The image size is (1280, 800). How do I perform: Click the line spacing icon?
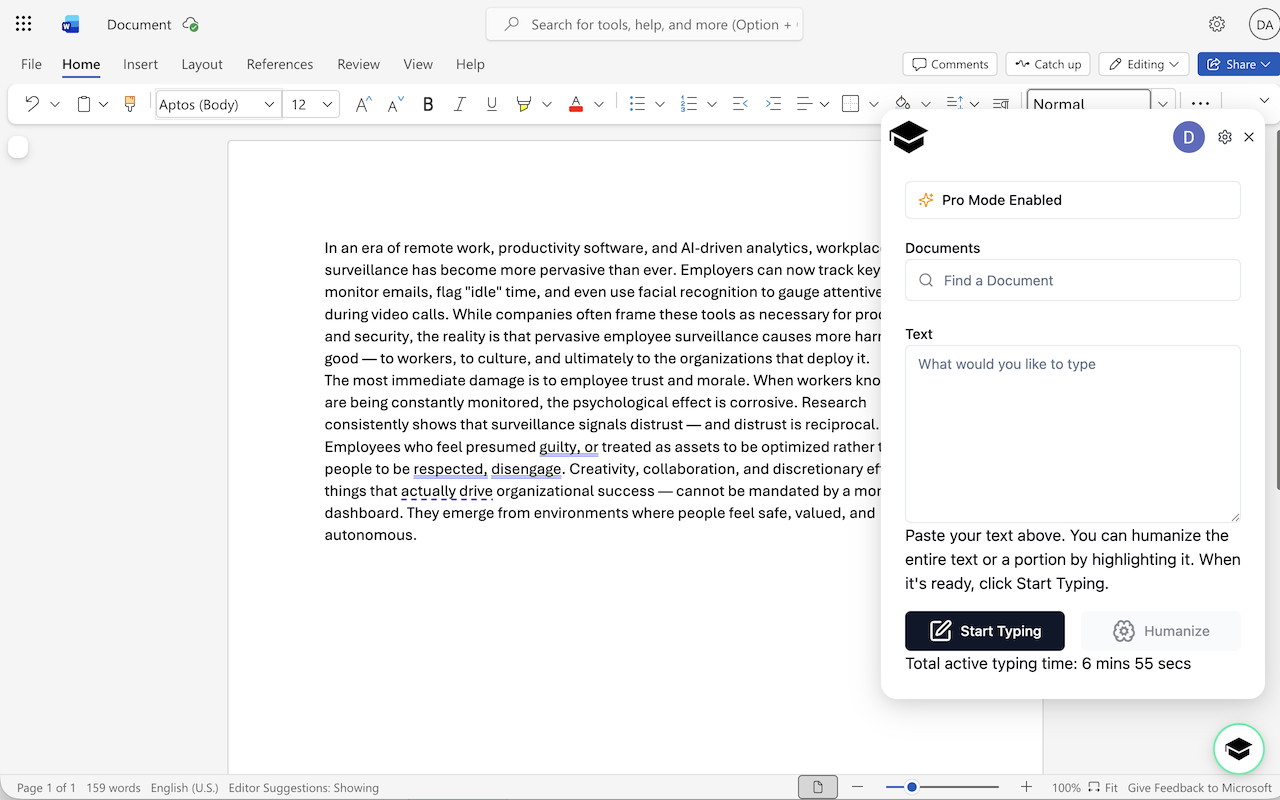click(x=954, y=103)
